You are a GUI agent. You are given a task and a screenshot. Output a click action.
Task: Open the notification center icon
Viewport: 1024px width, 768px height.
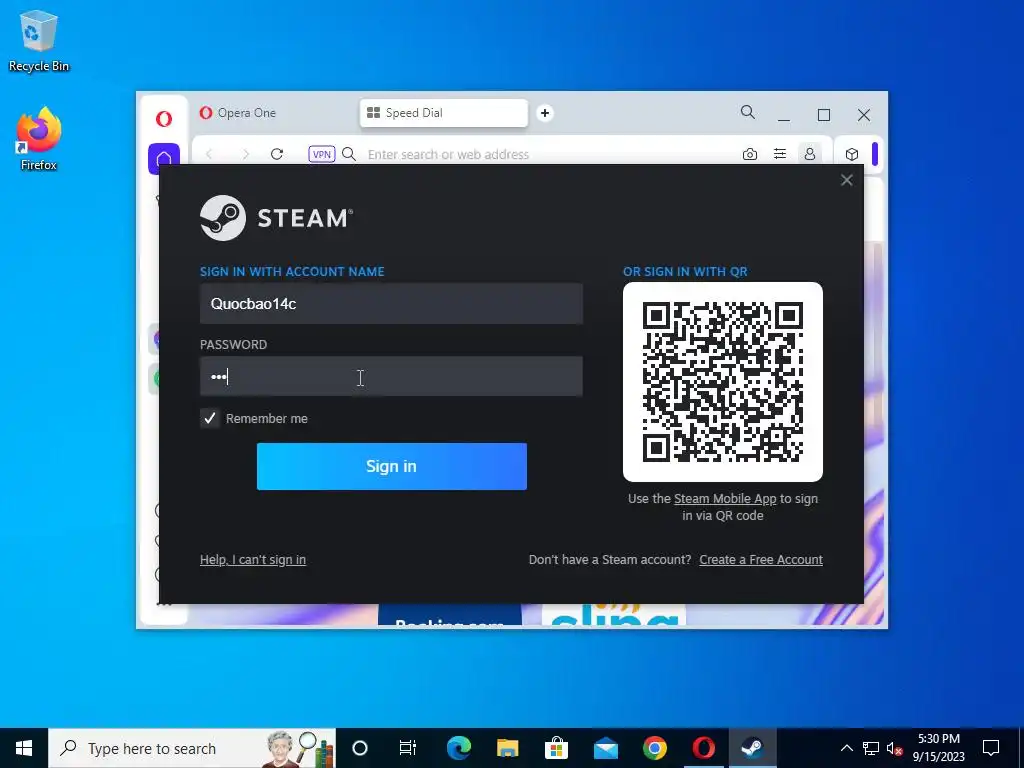click(x=991, y=748)
